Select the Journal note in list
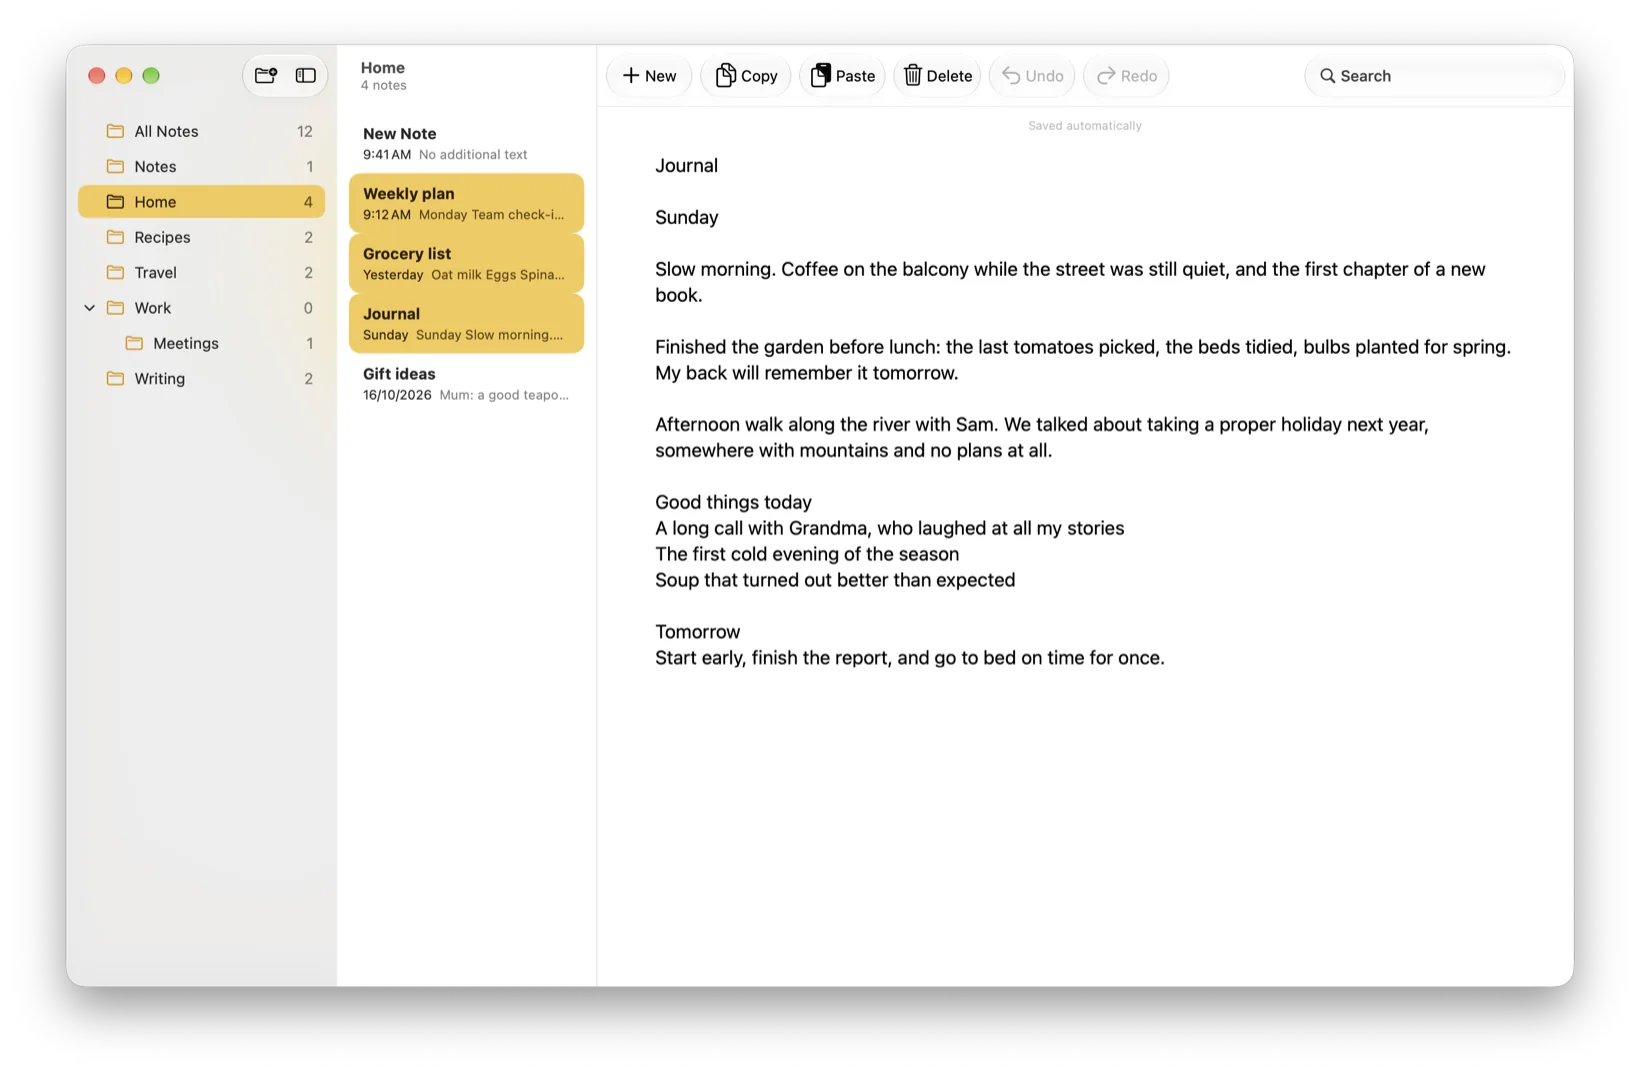Image resolution: width=1640 pixels, height=1074 pixels. coord(466,323)
